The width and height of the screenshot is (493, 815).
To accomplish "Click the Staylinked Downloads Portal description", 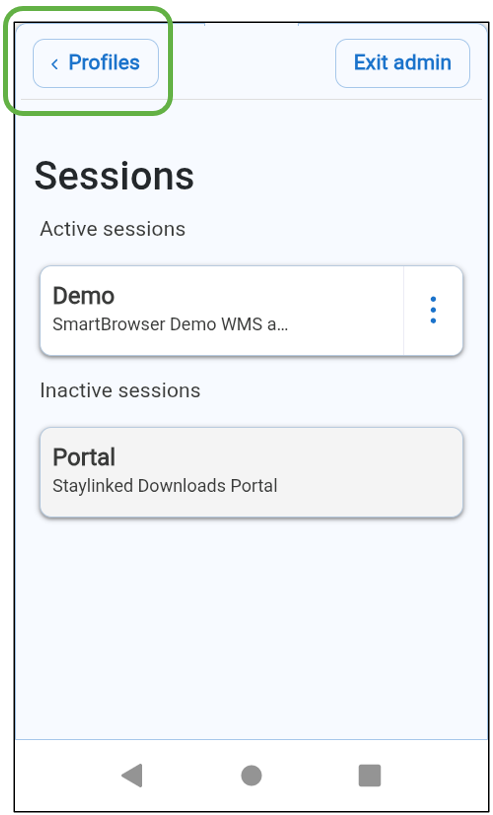I will click(x=165, y=486).
